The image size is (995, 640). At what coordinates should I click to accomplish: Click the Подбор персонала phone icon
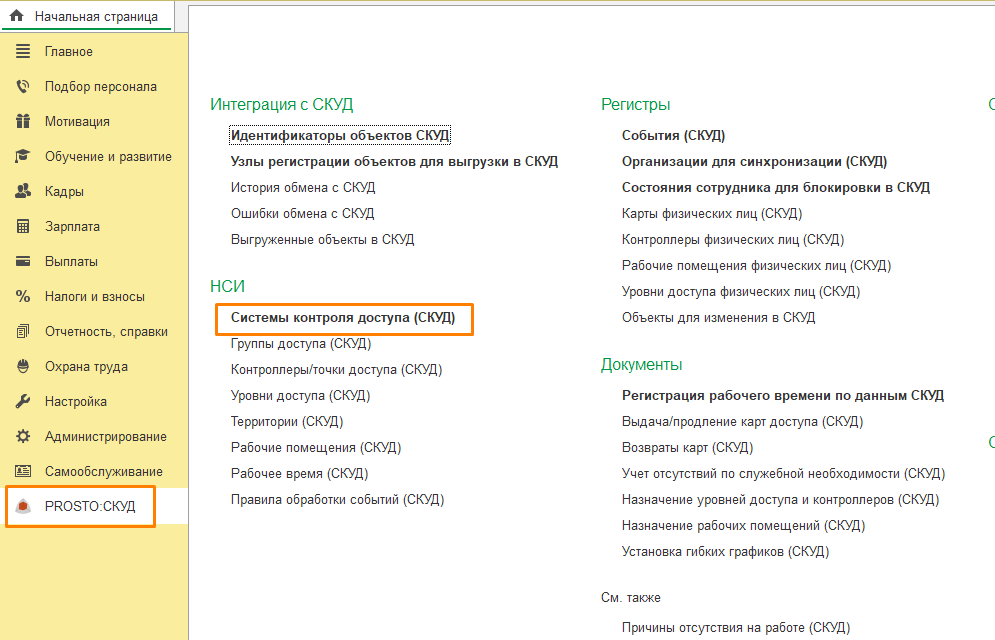point(23,86)
